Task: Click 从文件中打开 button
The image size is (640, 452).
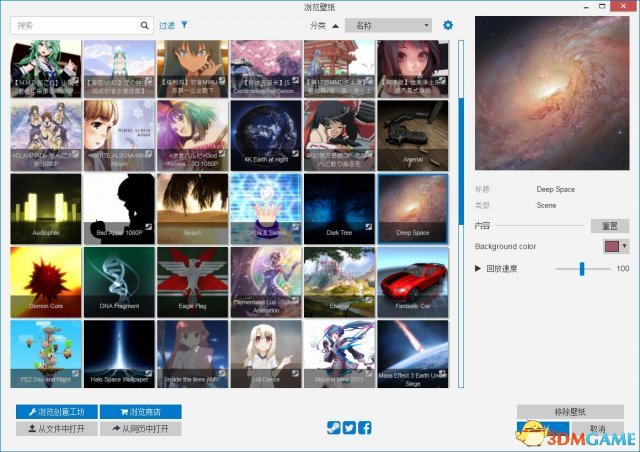Action: 57,429
